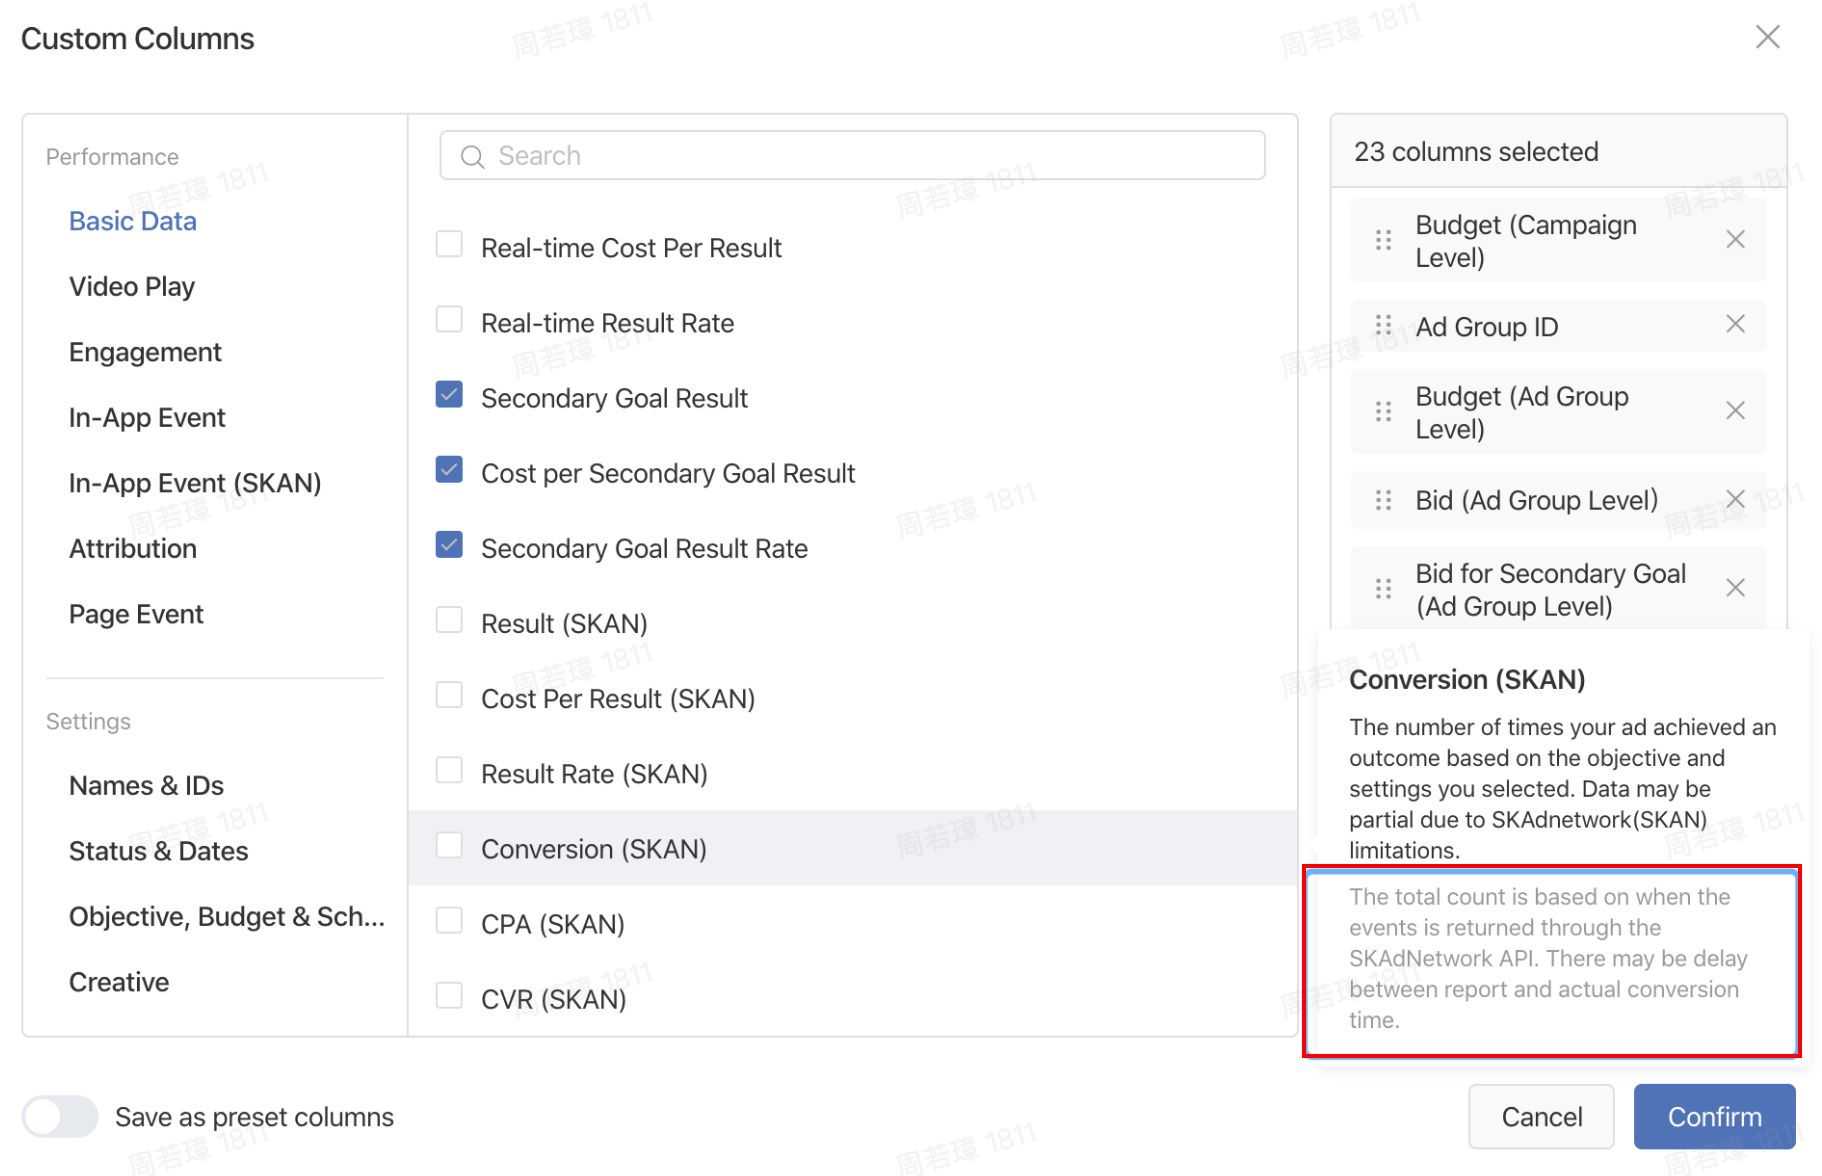Click the Real-time Result Rate label
The image size is (1822, 1176).
tap(607, 323)
